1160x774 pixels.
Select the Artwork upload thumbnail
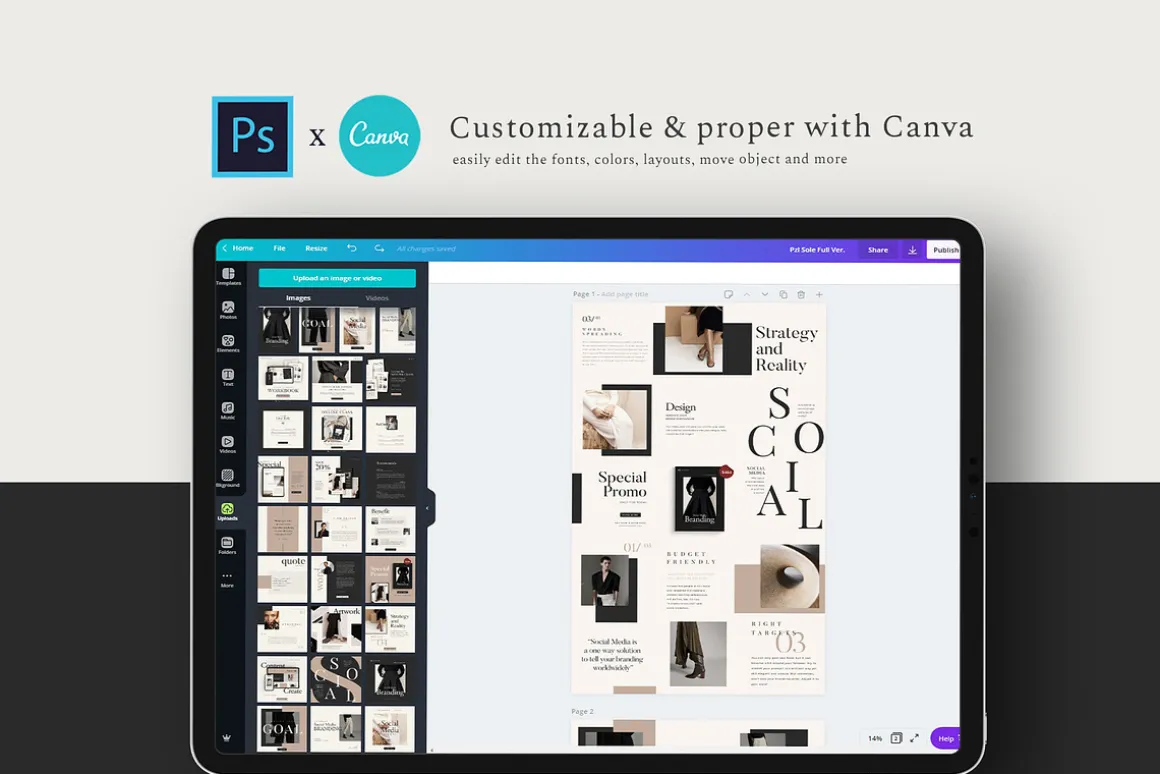pos(337,629)
